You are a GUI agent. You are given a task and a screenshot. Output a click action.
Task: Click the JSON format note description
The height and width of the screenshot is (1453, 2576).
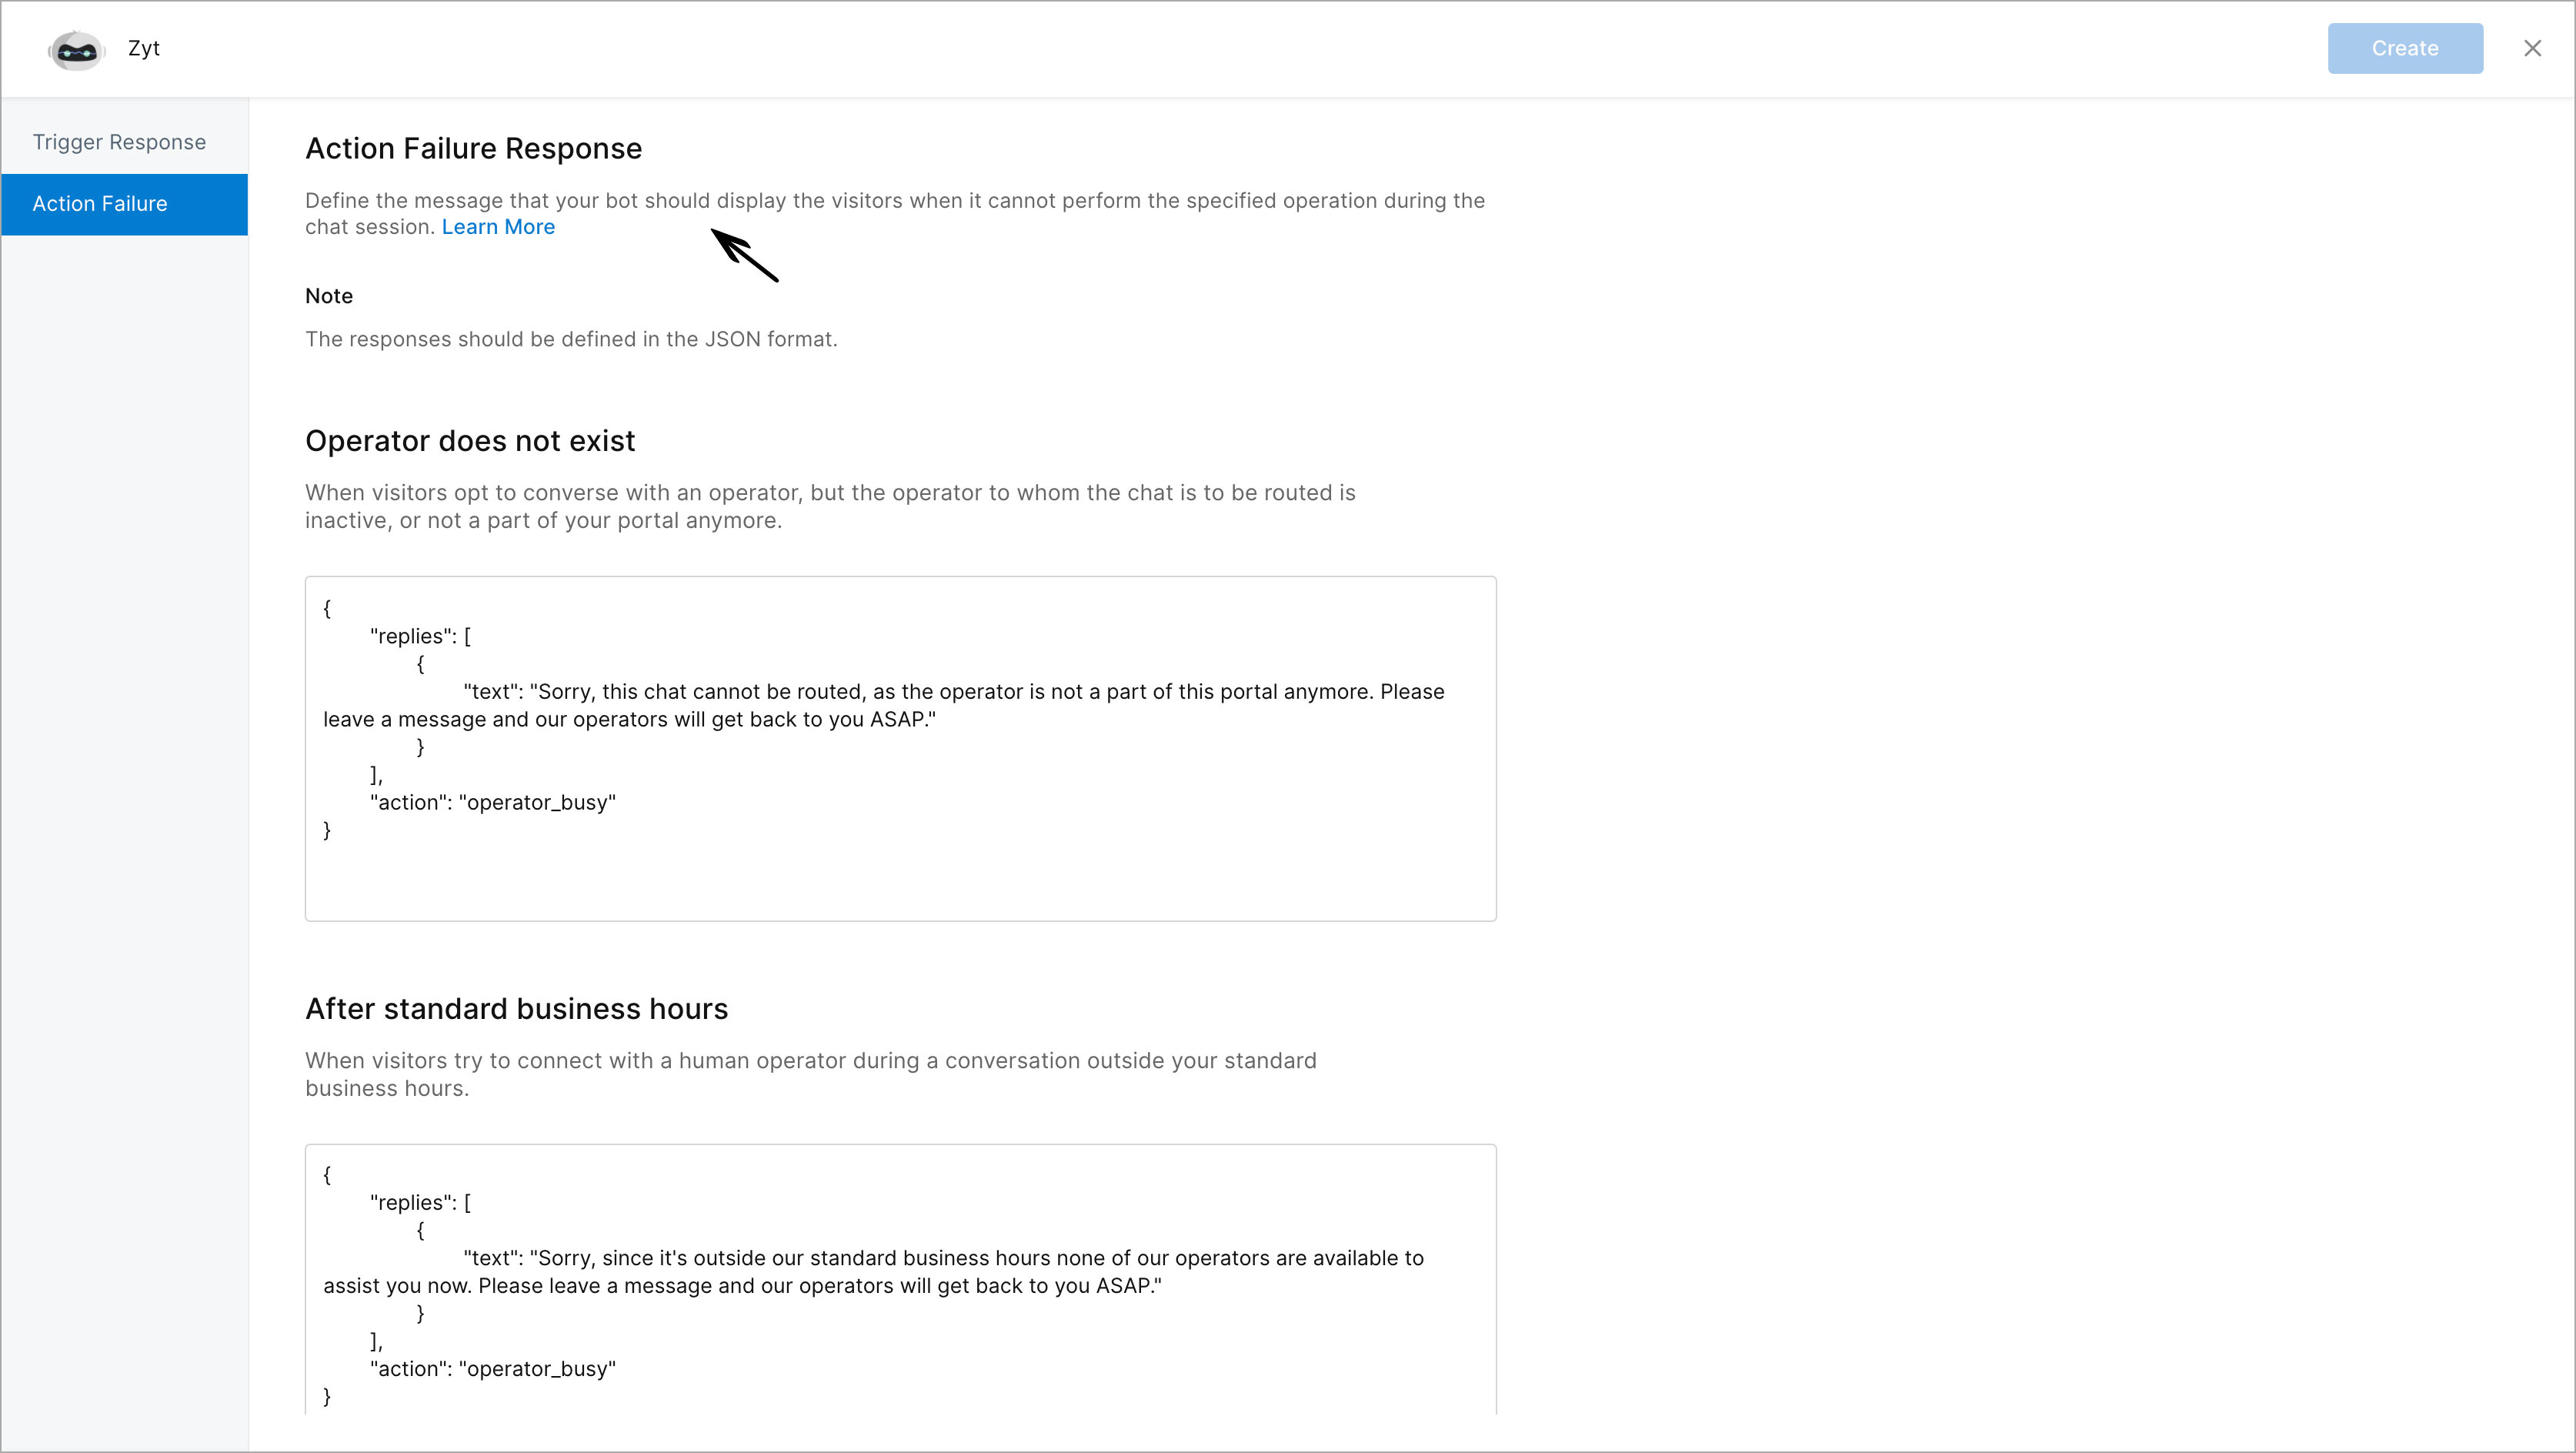pyautogui.click(x=571, y=339)
